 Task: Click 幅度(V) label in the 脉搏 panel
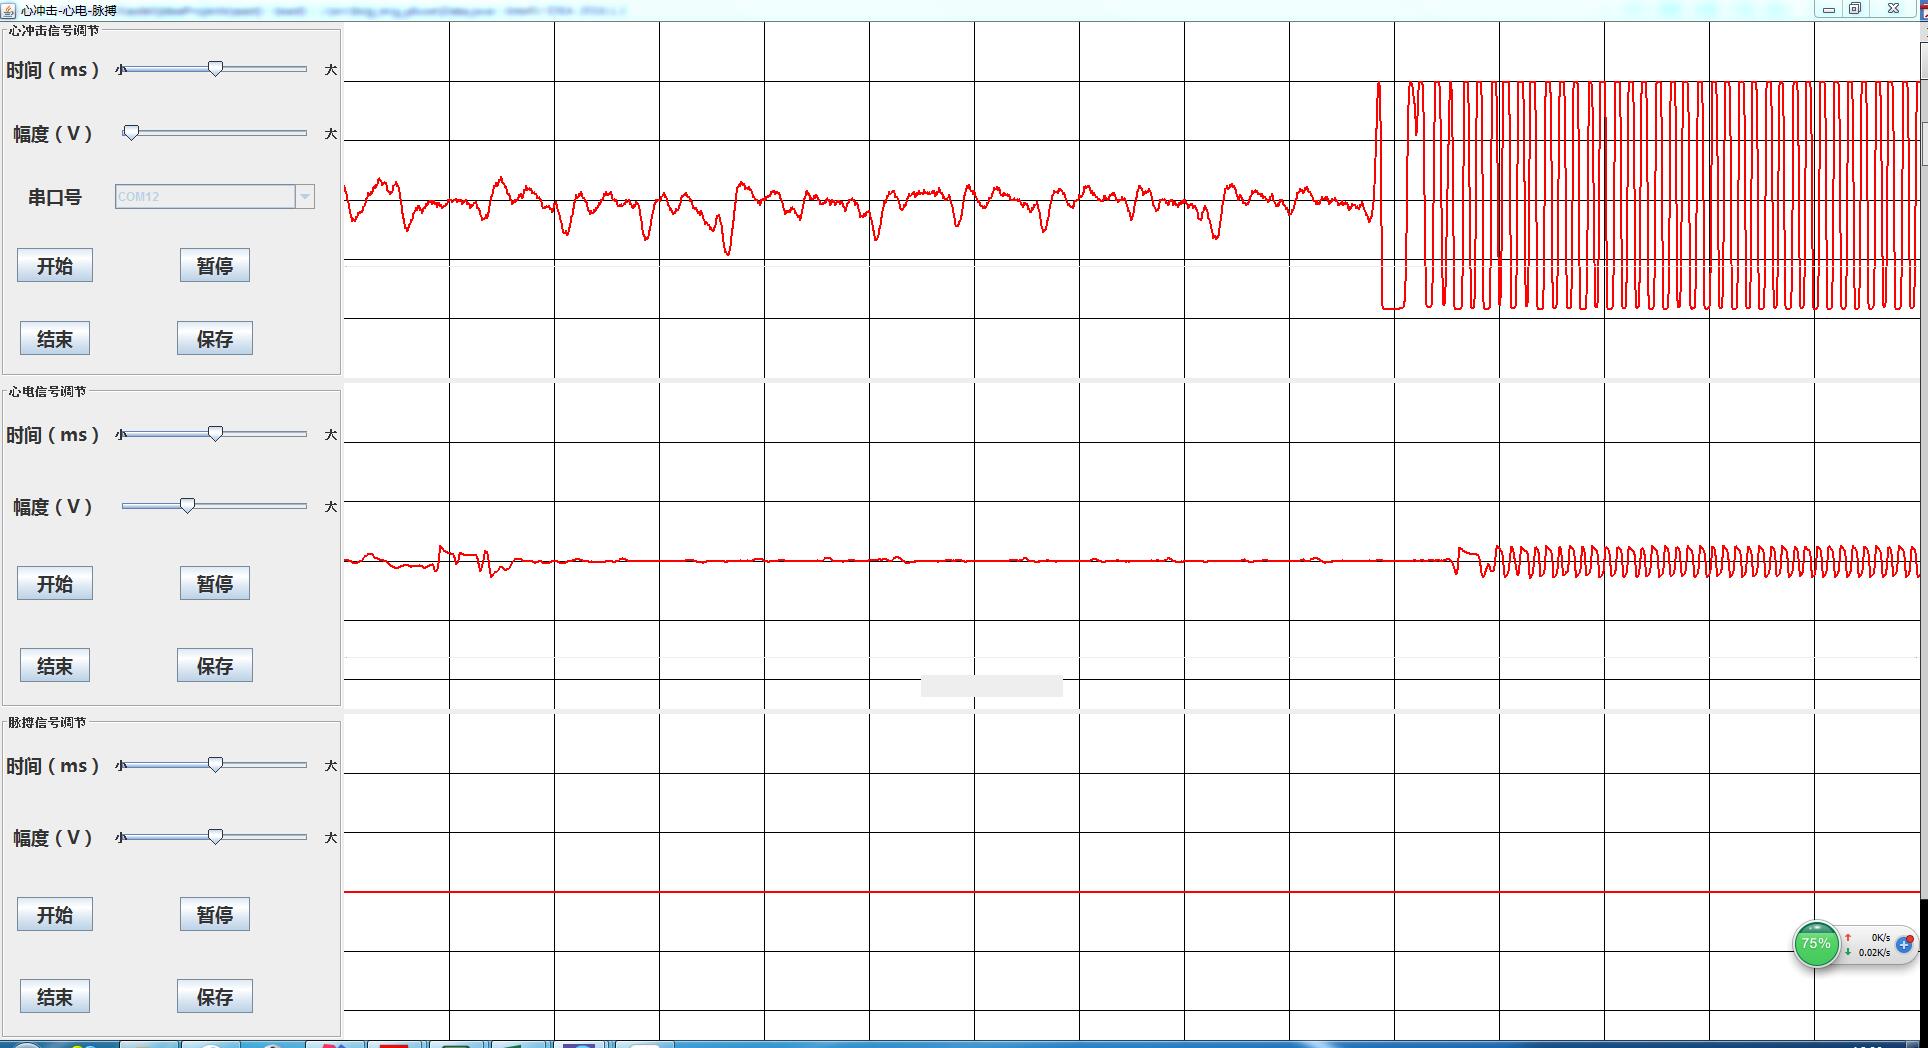tap(53, 838)
